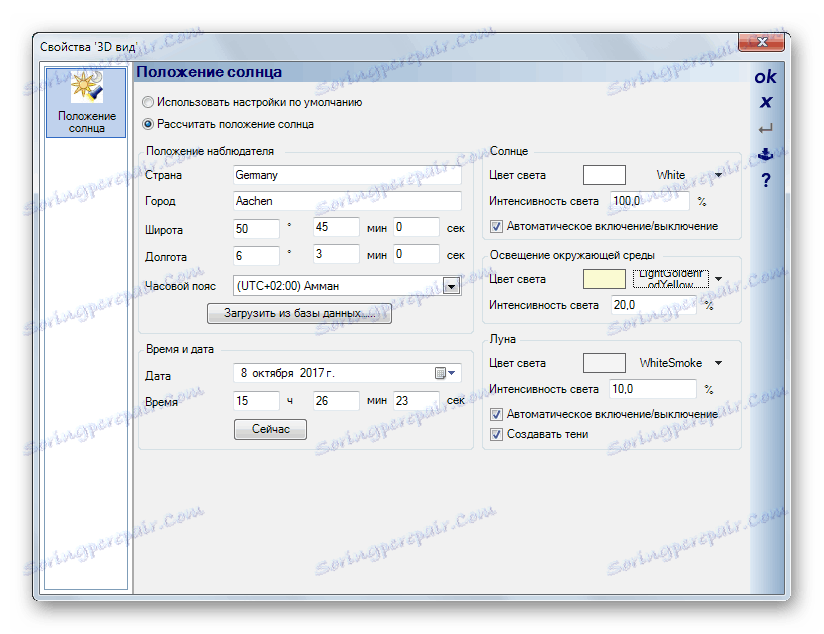
Task: Open help with the question mark icon
Action: point(766,180)
